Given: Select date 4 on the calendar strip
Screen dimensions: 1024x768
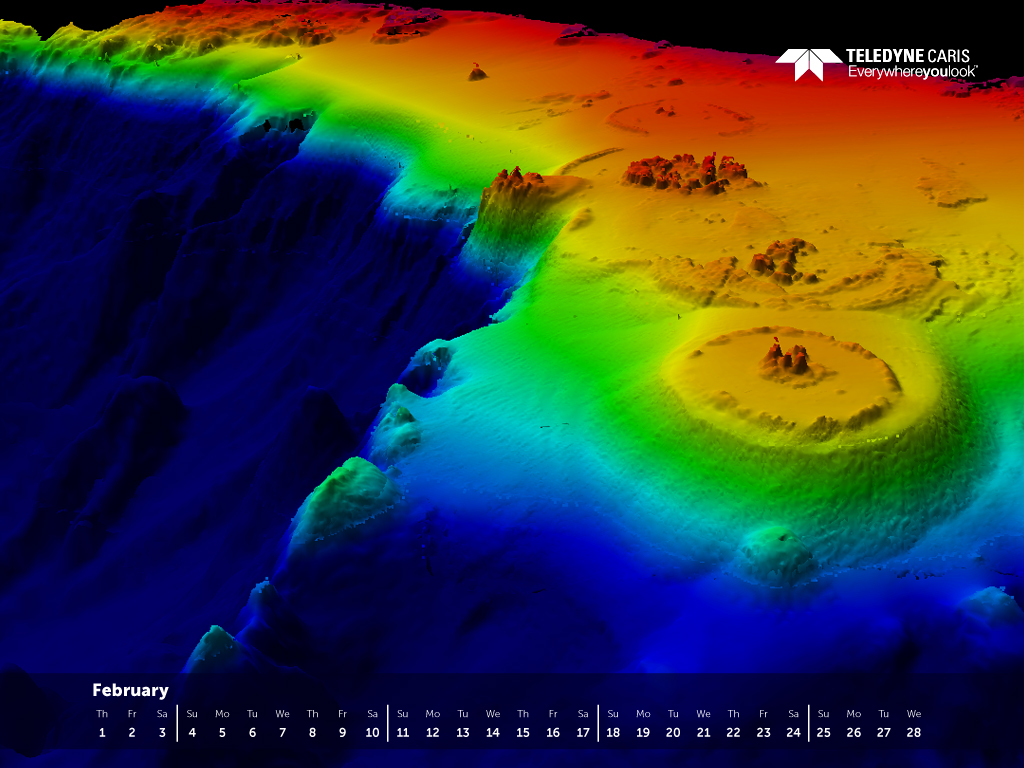Looking at the screenshot, I should (x=192, y=732).
